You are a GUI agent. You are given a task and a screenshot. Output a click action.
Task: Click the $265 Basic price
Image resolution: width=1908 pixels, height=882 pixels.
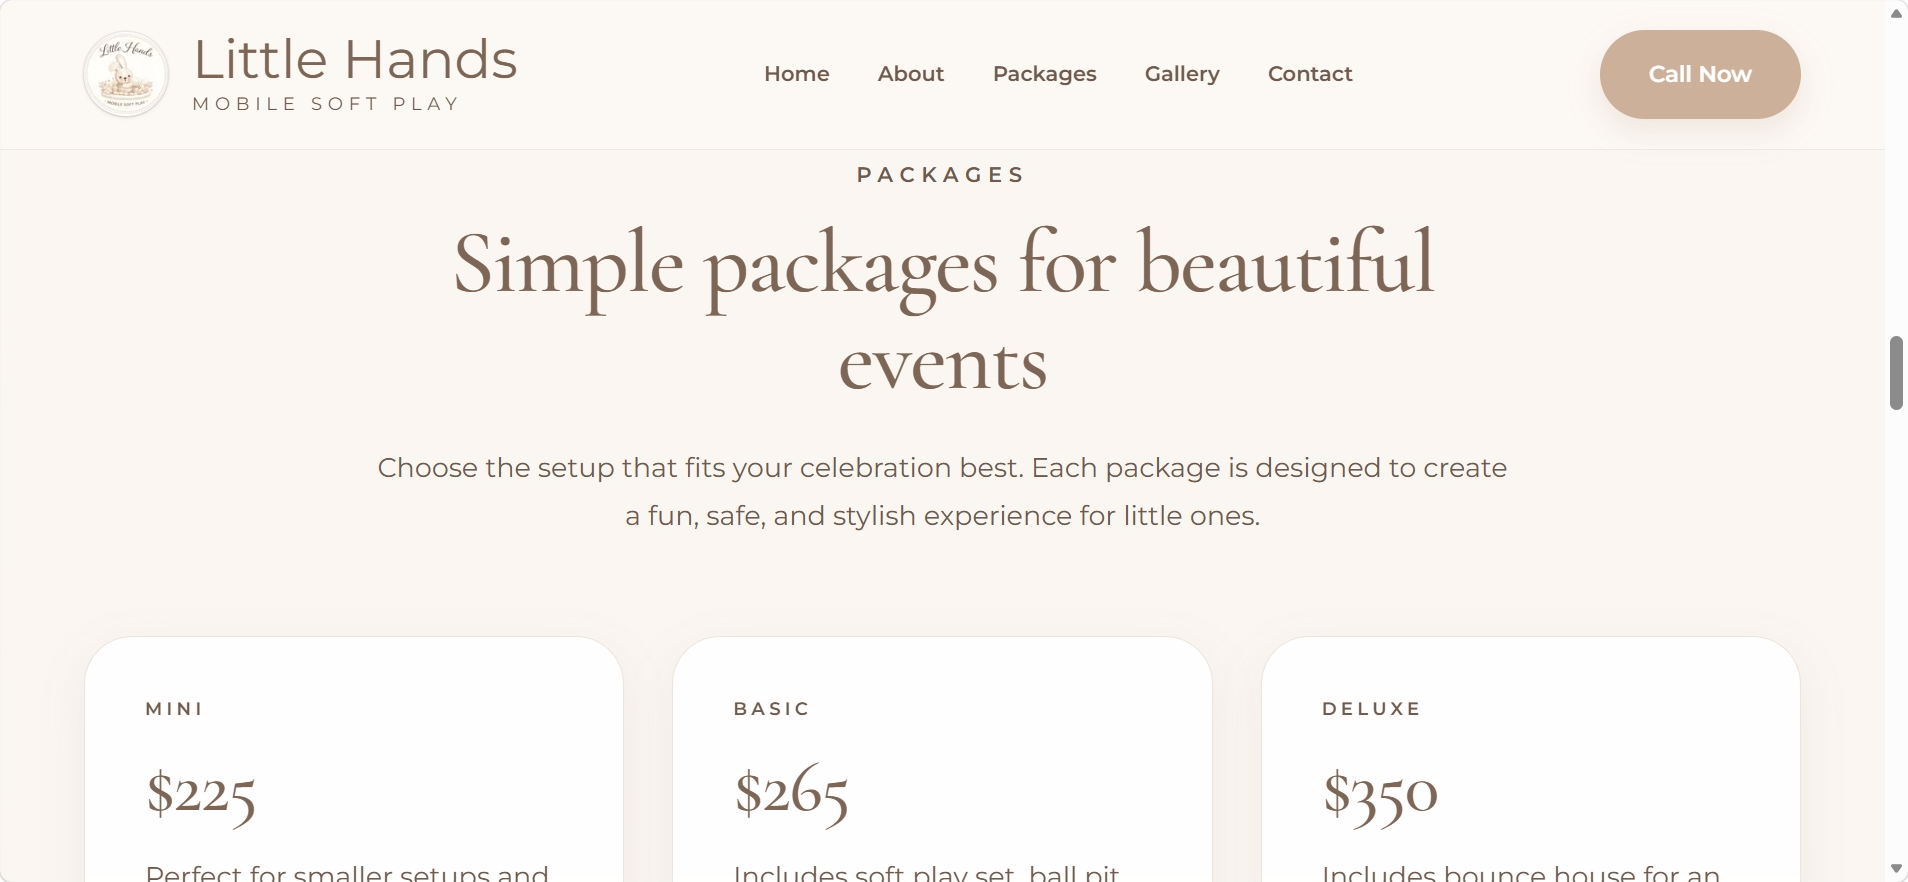pyautogui.click(x=791, y=794)
